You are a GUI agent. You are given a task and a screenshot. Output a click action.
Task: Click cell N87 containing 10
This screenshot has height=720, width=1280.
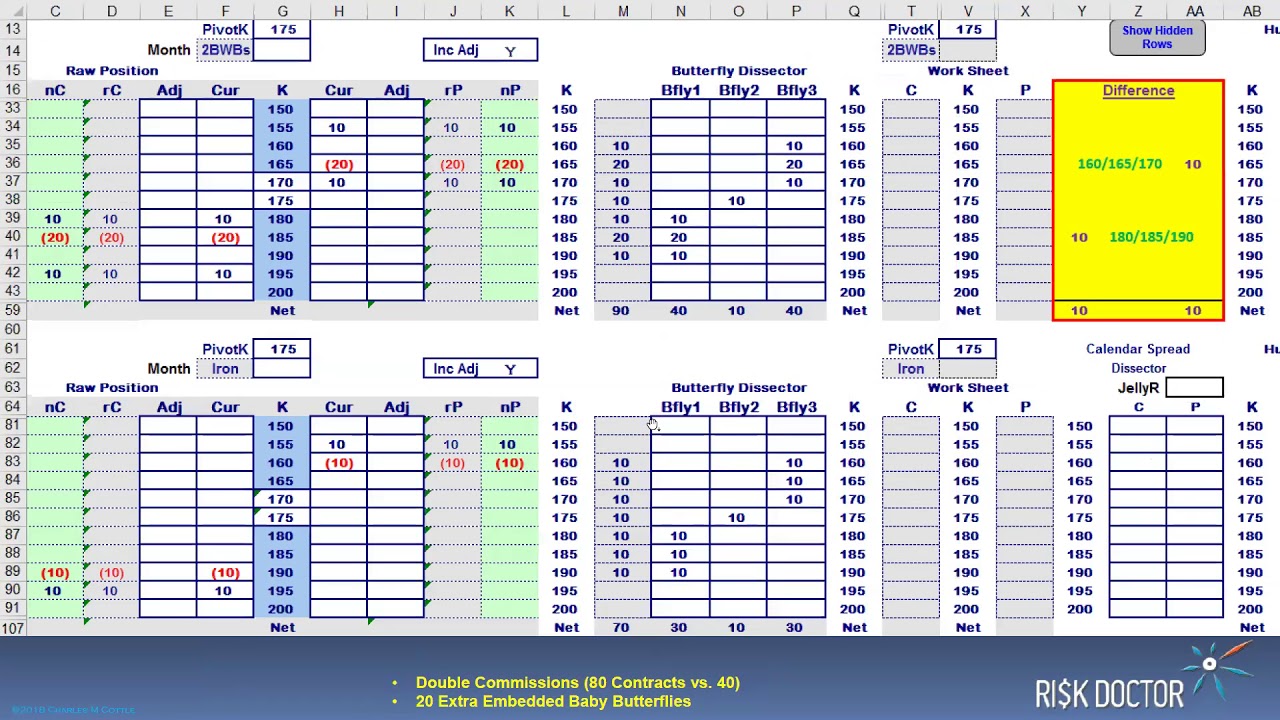tap(679, 536)
